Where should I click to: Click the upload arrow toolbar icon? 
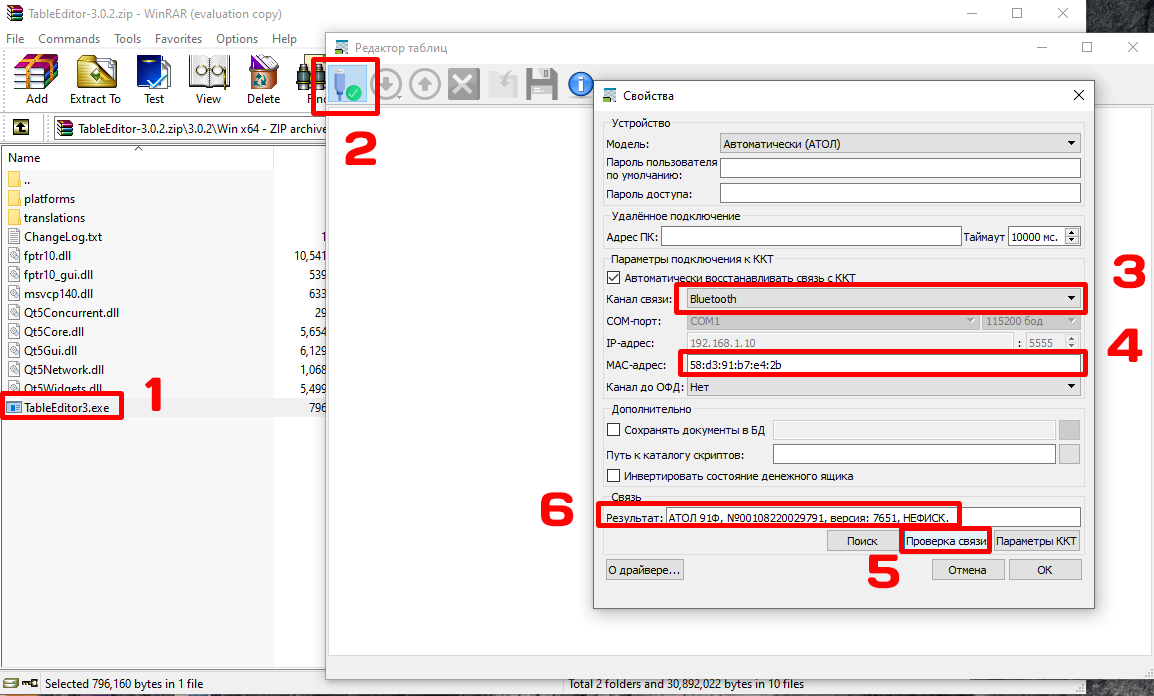pyautogui.click(x=426, y=85)
